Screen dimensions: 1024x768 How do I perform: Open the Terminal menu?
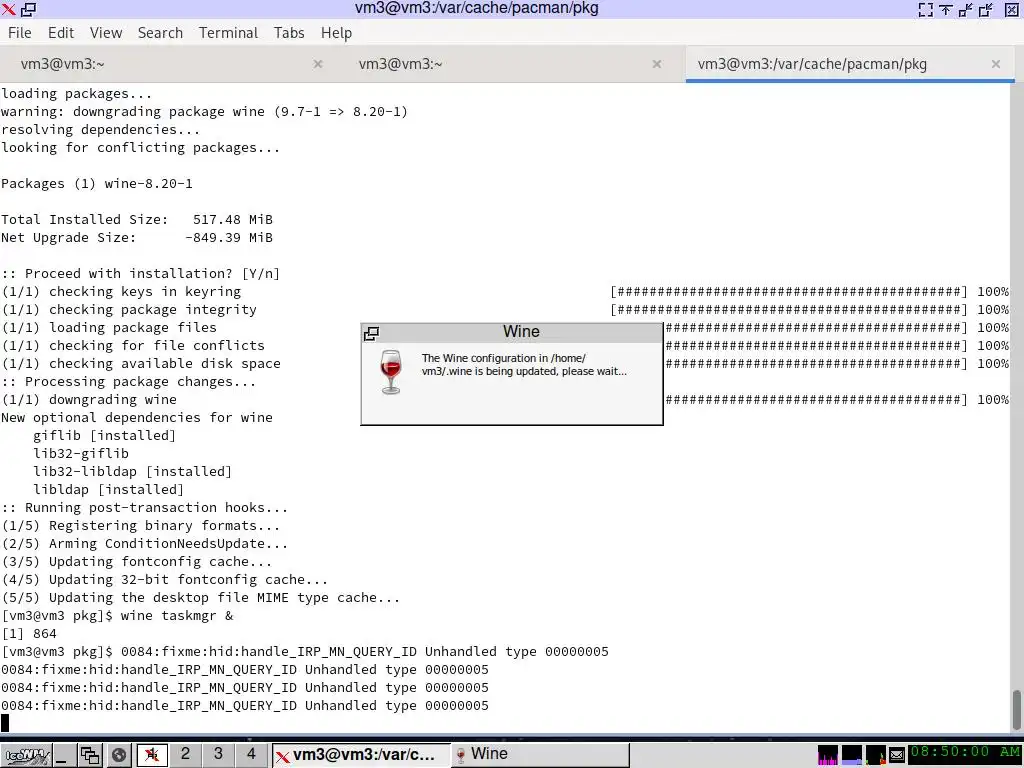(x=229, y=33)
